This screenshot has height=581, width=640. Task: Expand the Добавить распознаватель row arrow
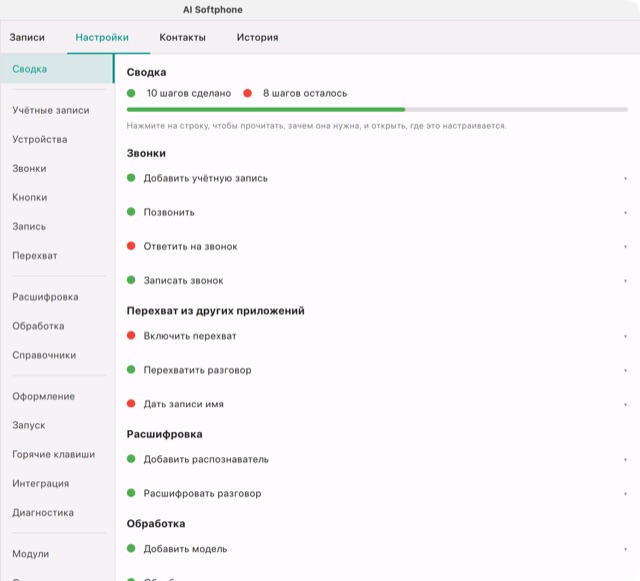(625, 460)
